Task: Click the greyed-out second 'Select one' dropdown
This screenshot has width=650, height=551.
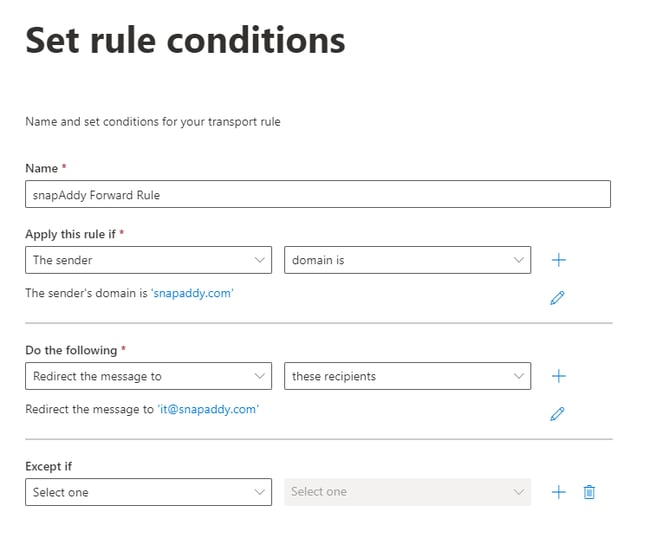Action: click(x=407, y=492)
